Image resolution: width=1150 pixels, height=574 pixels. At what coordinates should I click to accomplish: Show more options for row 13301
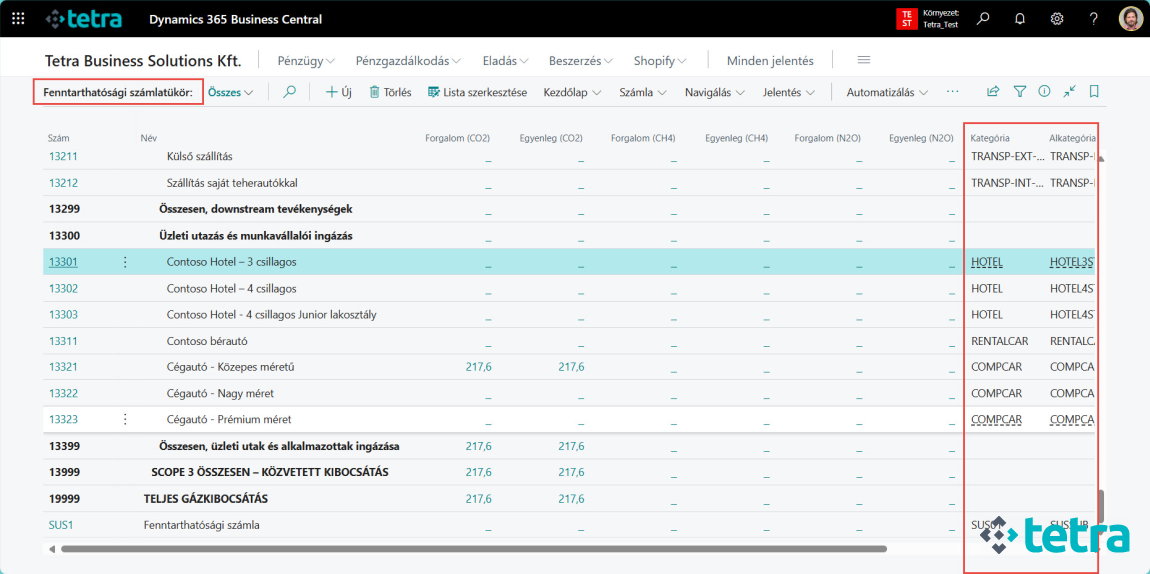125,262
